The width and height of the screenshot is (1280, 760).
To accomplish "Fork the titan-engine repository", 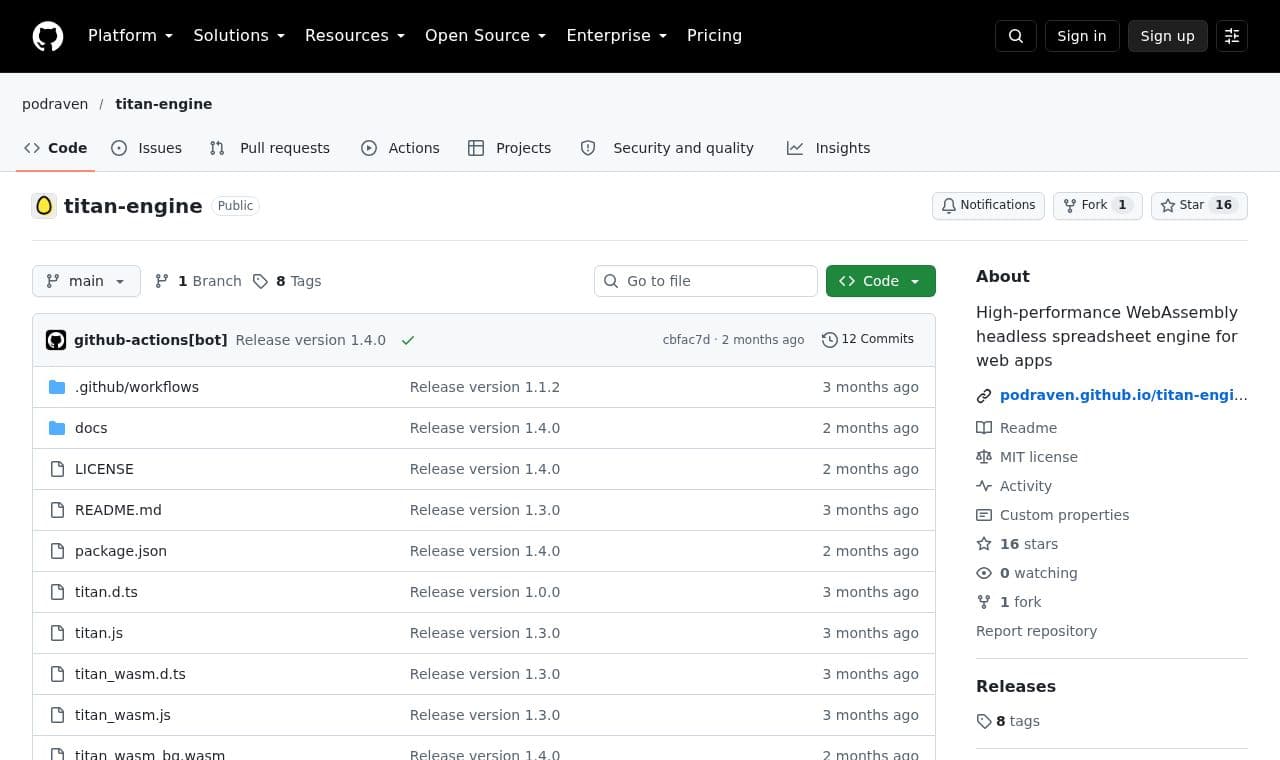I will [x=1097, y=205].
